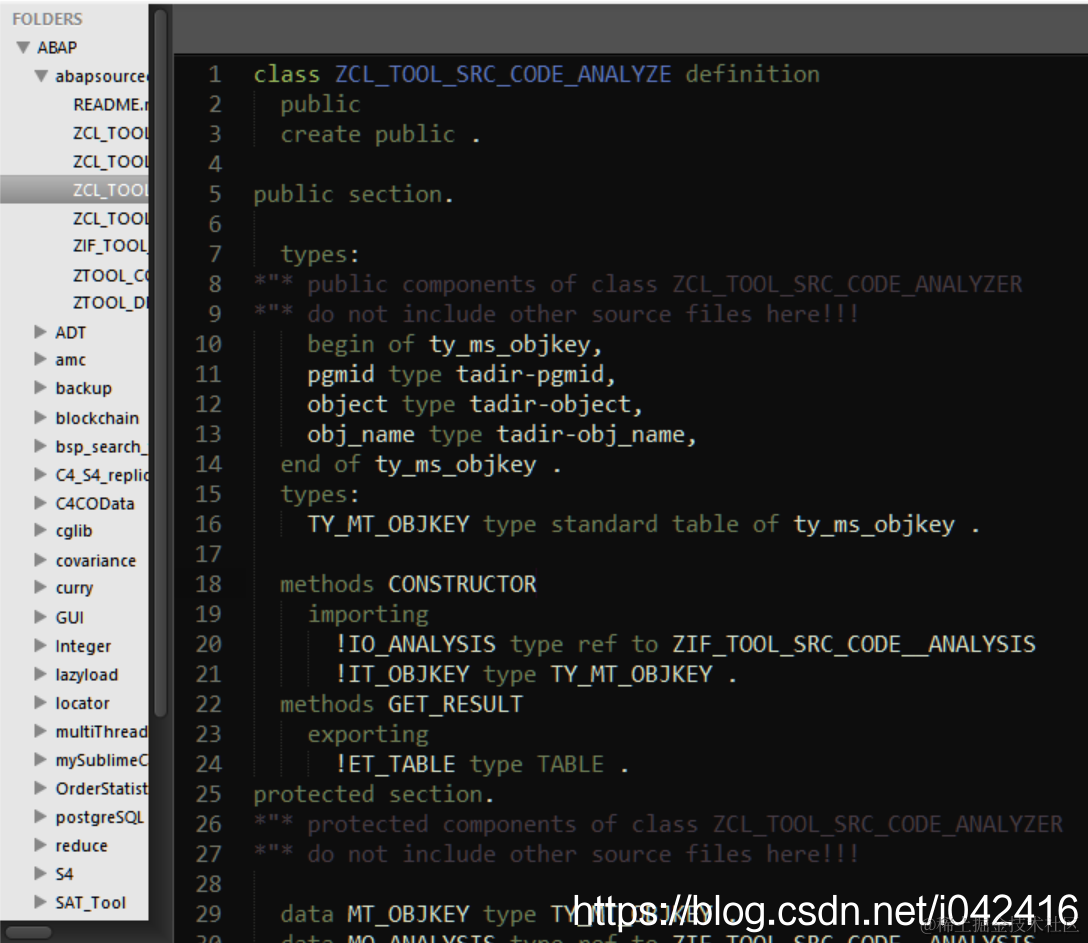1088x943 pixels.
Task: Select the mySublimeC folder name
Action: [x=101, y=760]
